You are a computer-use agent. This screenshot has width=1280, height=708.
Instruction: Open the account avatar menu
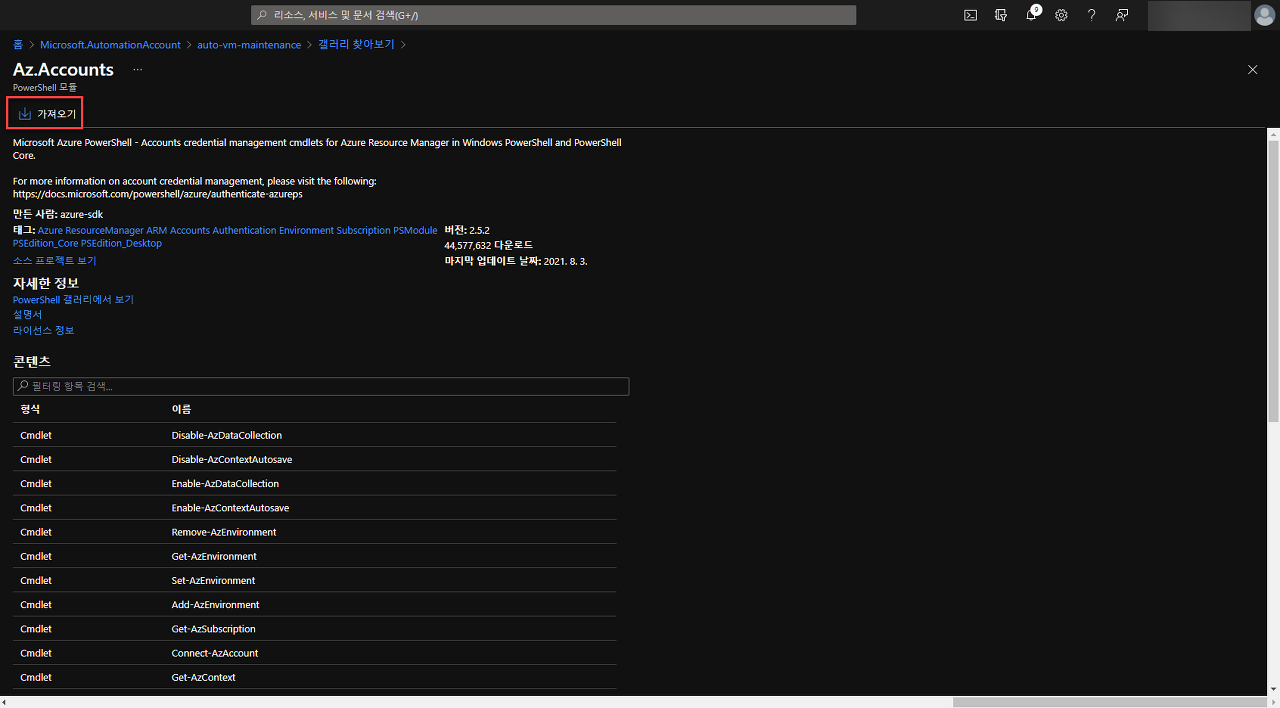point(1265,15)
